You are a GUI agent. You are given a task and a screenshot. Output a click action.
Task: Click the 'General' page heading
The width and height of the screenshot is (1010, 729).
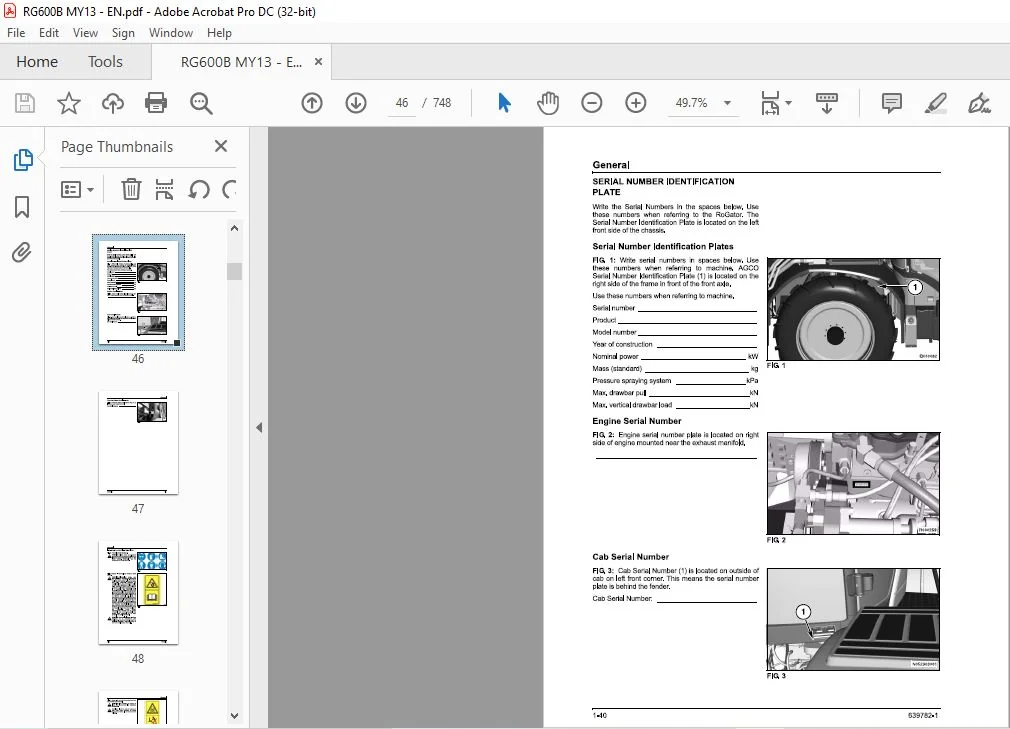pos(611,165)
